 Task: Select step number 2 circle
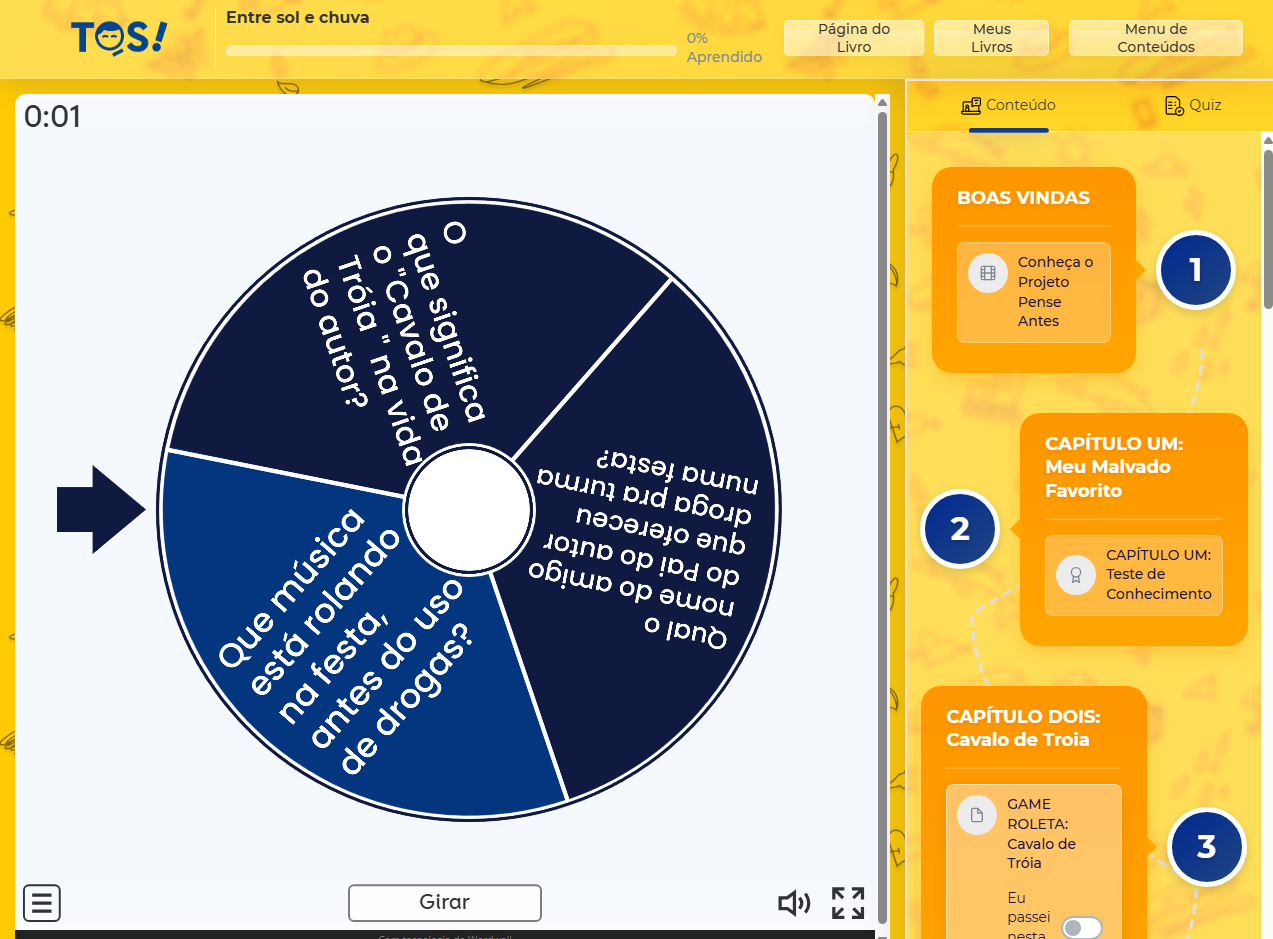pyautogui.click(x=960, y=528)
